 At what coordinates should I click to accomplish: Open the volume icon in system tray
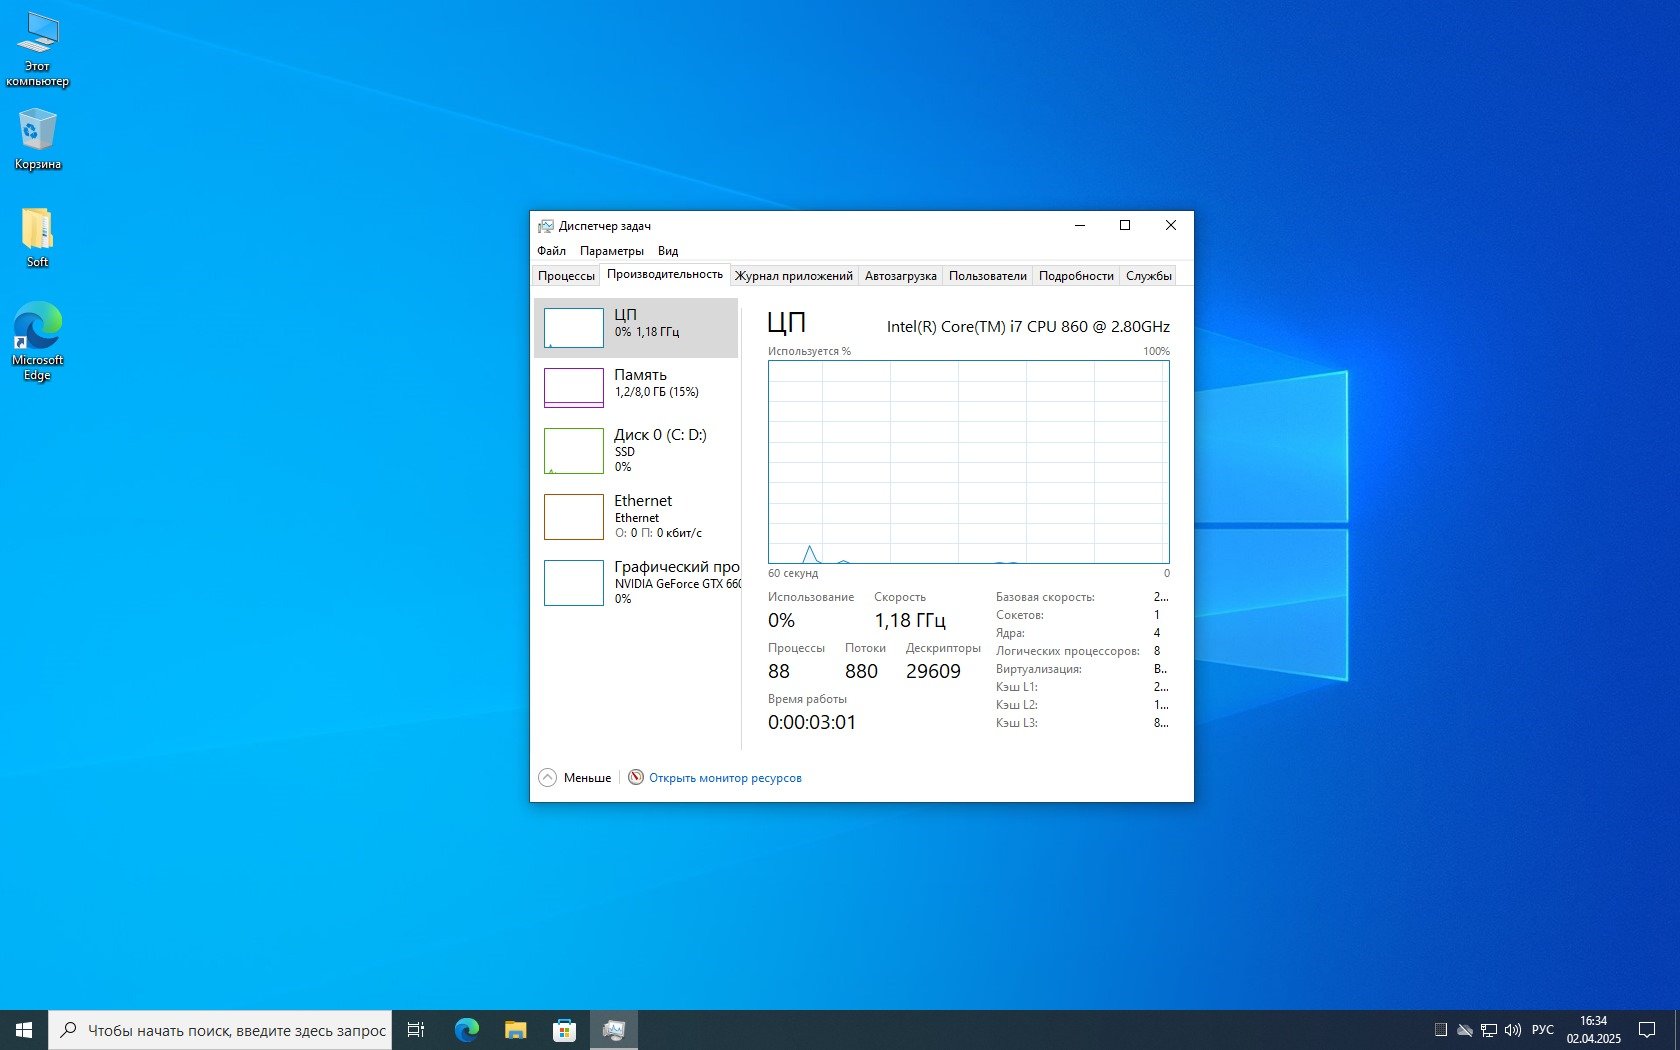[1512, 1030]
